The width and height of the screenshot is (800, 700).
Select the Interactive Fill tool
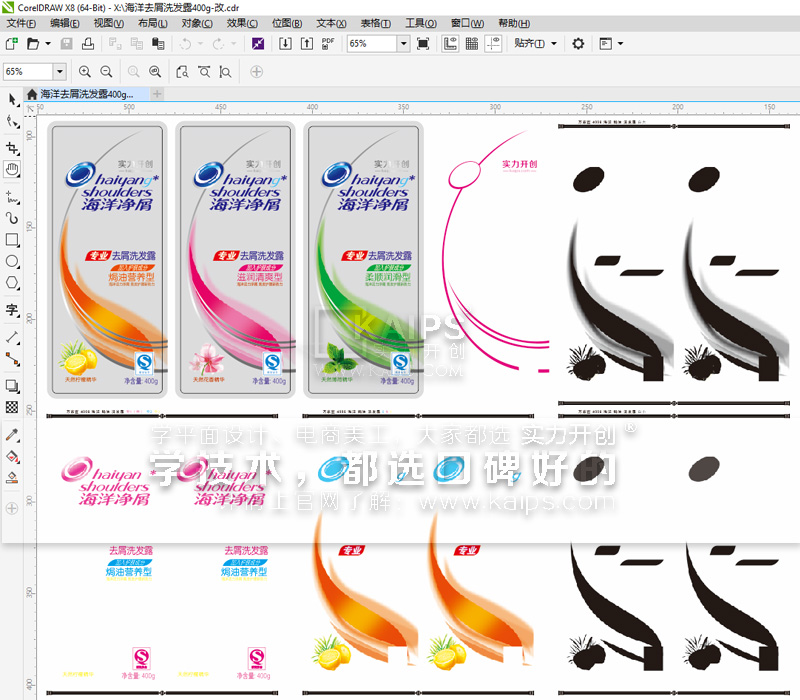[12, 456]
